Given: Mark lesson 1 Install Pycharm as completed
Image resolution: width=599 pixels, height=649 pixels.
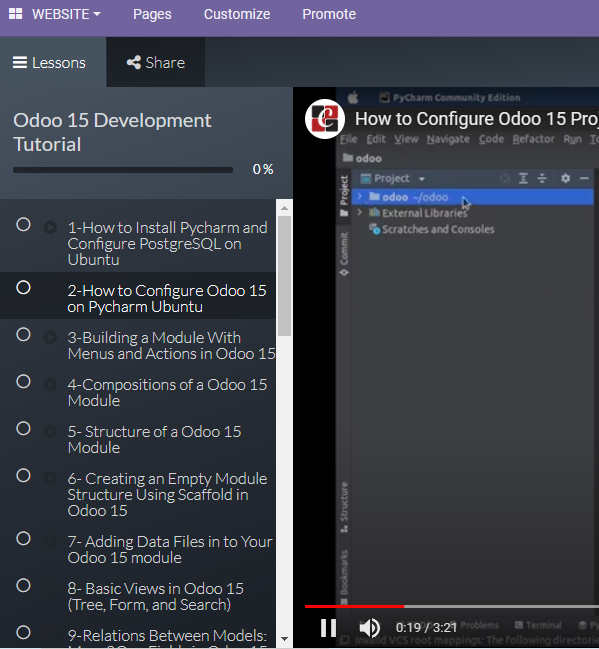Looking at the screenshot, I should (x=23, y=225).
